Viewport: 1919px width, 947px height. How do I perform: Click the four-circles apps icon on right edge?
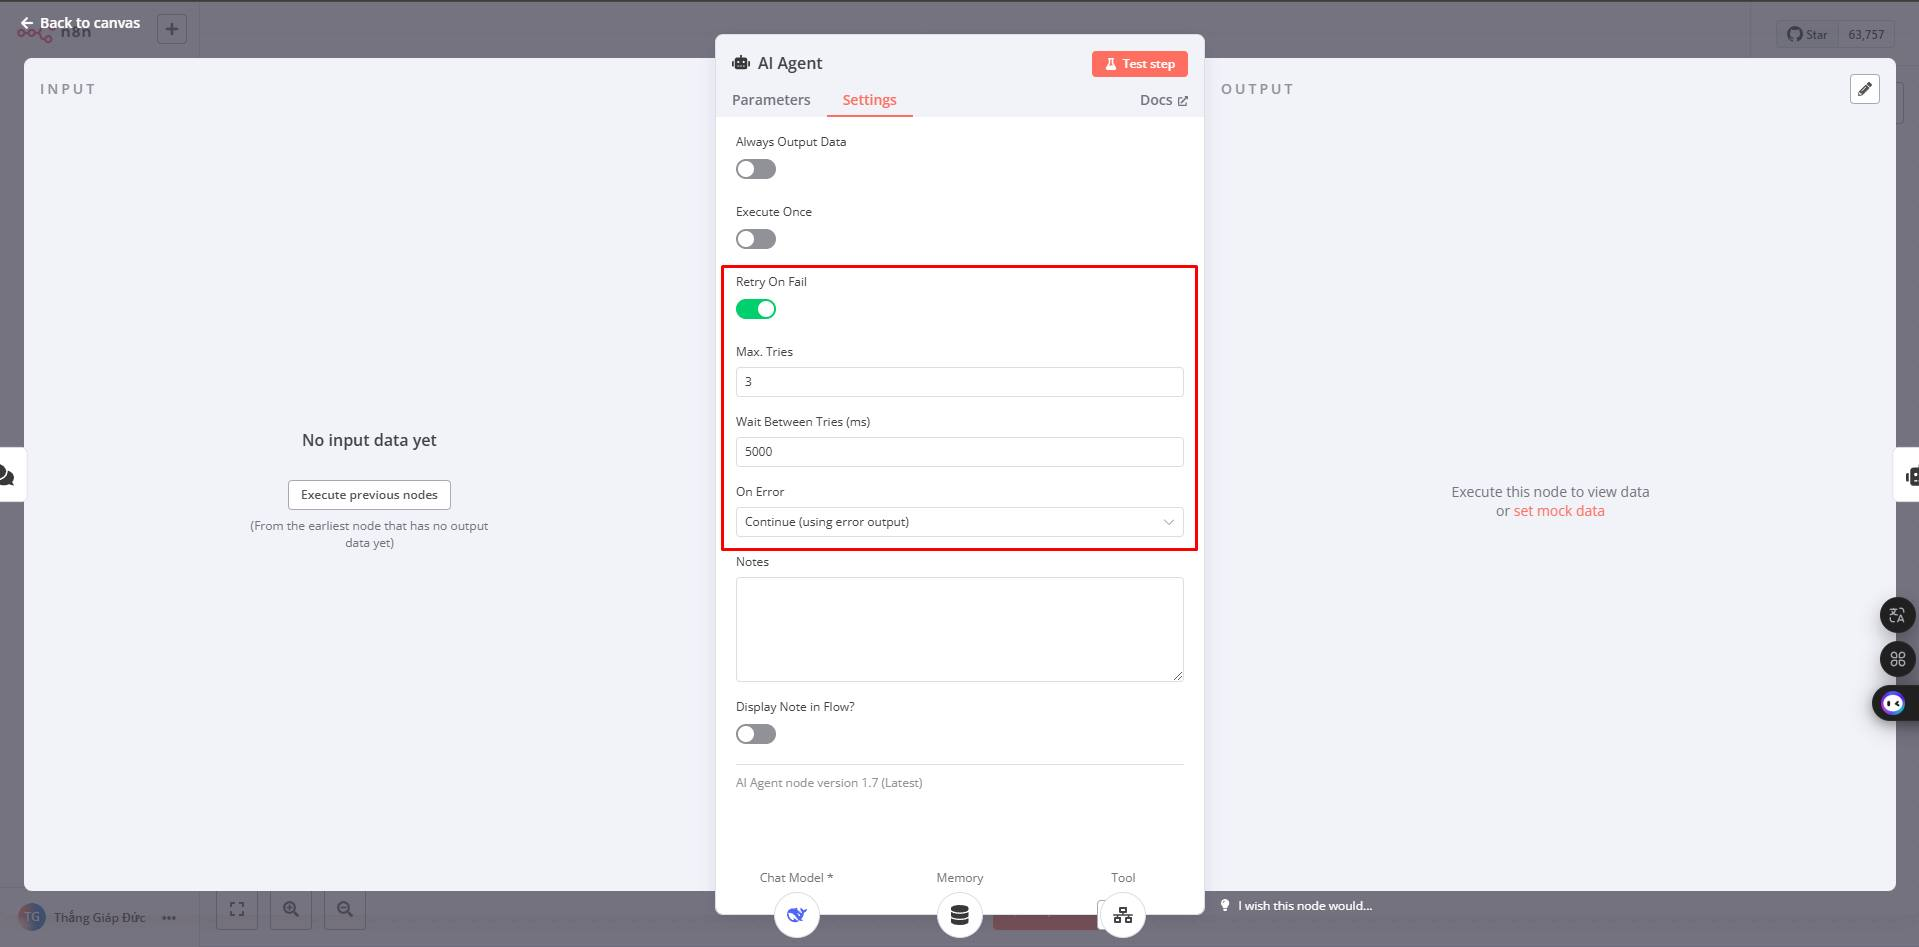pos(1897,659)
